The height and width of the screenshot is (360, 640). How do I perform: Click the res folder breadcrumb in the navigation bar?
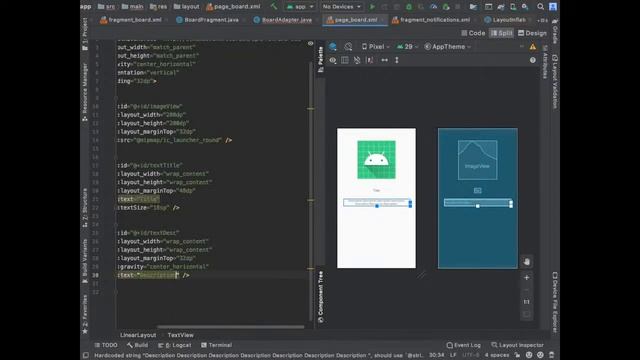coord(158,7)
